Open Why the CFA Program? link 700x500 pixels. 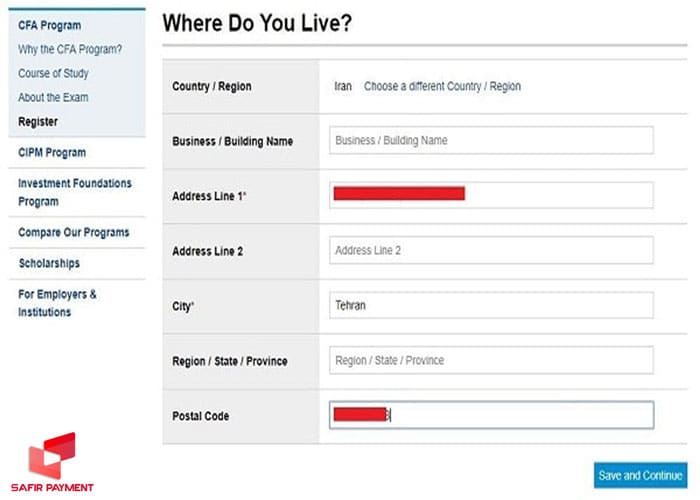(x=70, y=49)
